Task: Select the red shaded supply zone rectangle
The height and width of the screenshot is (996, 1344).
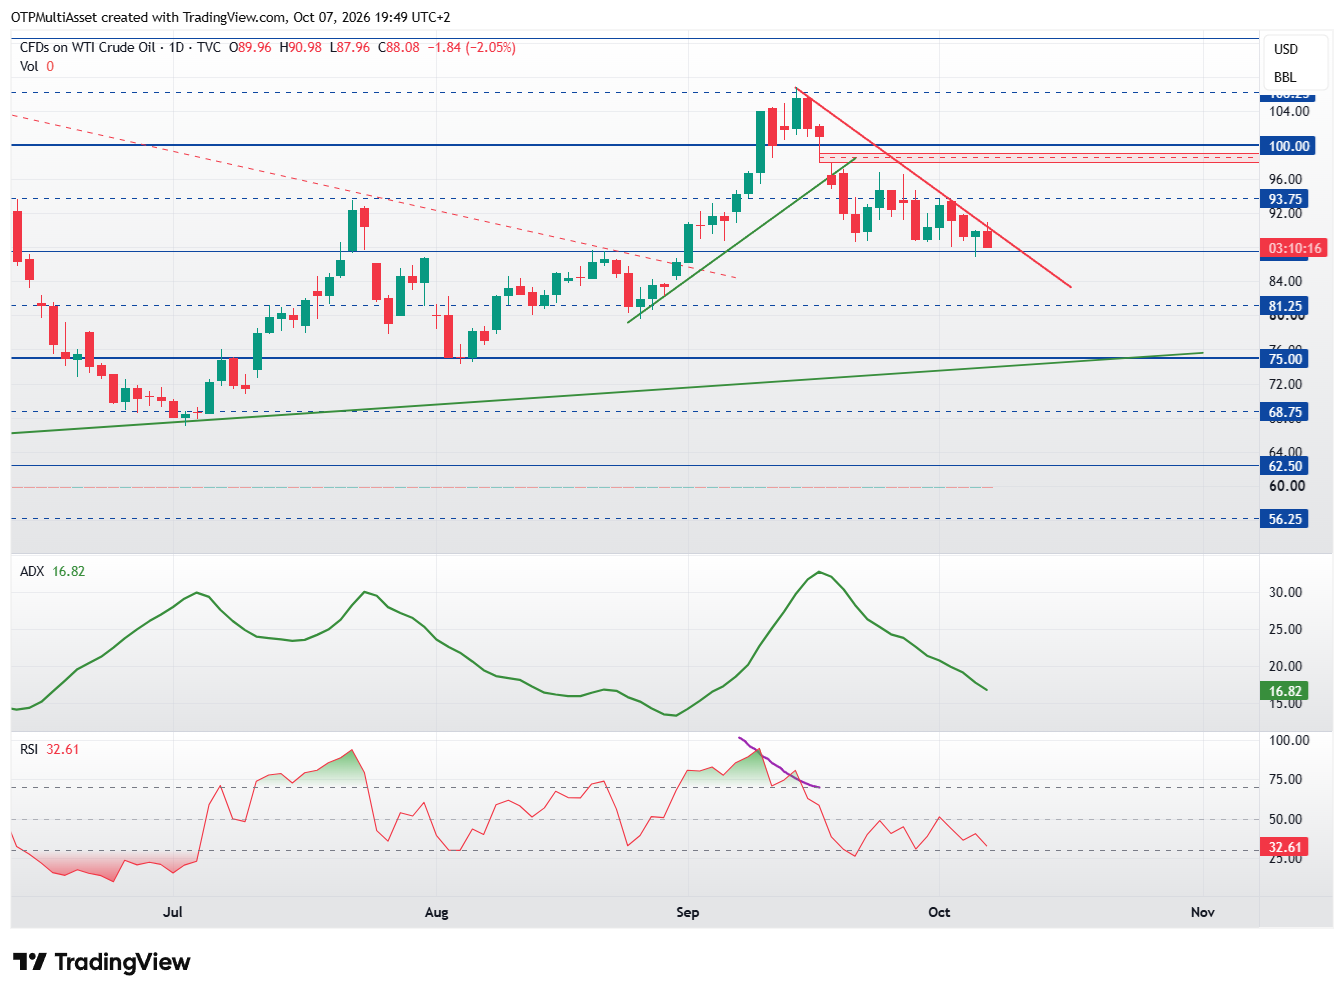Action: tap(1039, 158)
